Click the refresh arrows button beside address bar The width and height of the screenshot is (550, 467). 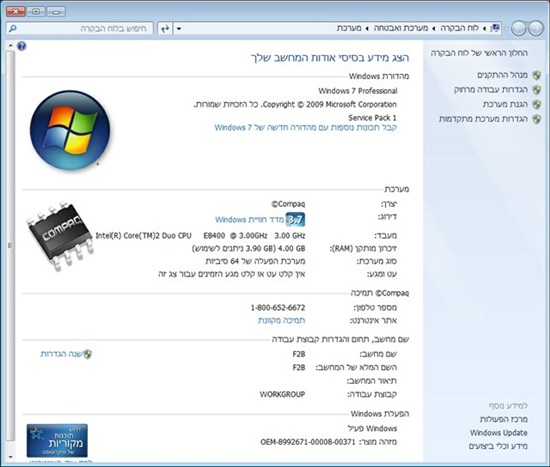coord(165,28)
